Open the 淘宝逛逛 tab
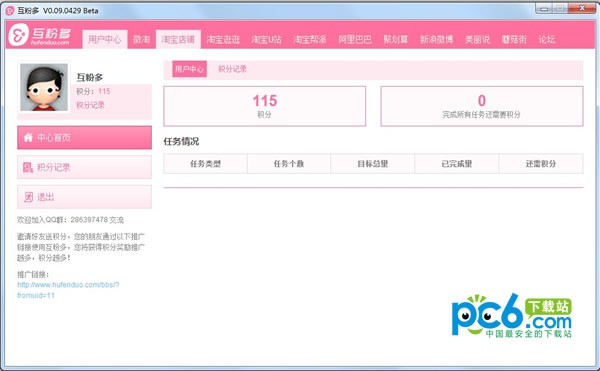Screen dimensions: 600x371 point(223,39)
